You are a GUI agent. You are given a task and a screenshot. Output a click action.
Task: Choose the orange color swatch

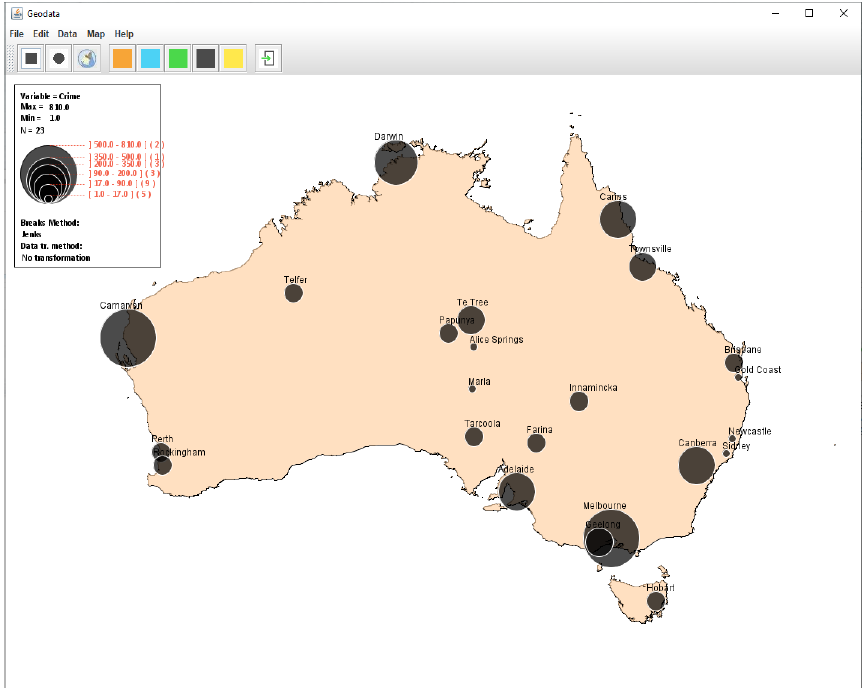click(122, 58)
